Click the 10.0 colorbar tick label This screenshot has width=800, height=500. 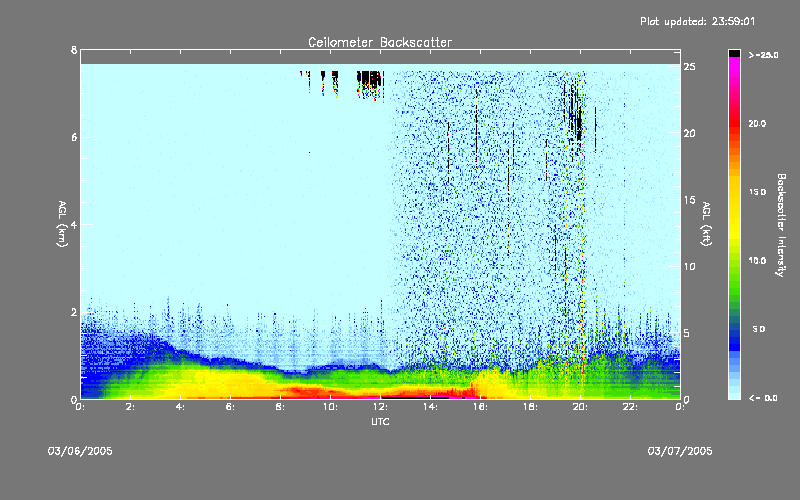pyautogui.click(x=757, y=261)
